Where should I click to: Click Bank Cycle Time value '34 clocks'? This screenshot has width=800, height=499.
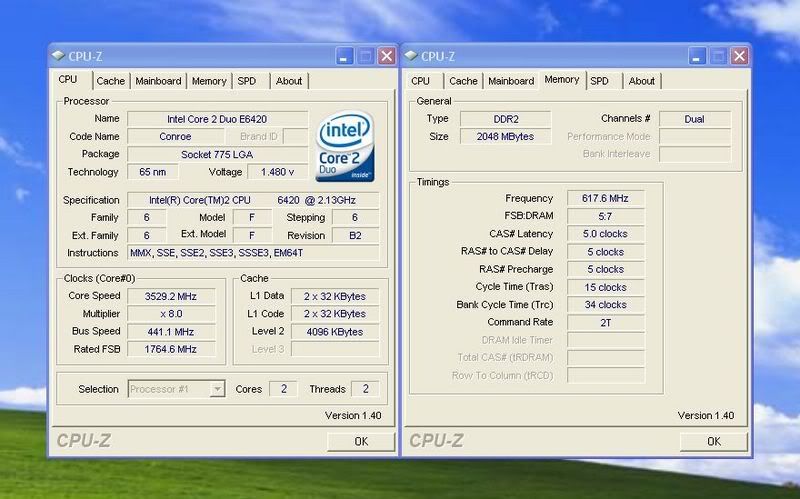606,305
